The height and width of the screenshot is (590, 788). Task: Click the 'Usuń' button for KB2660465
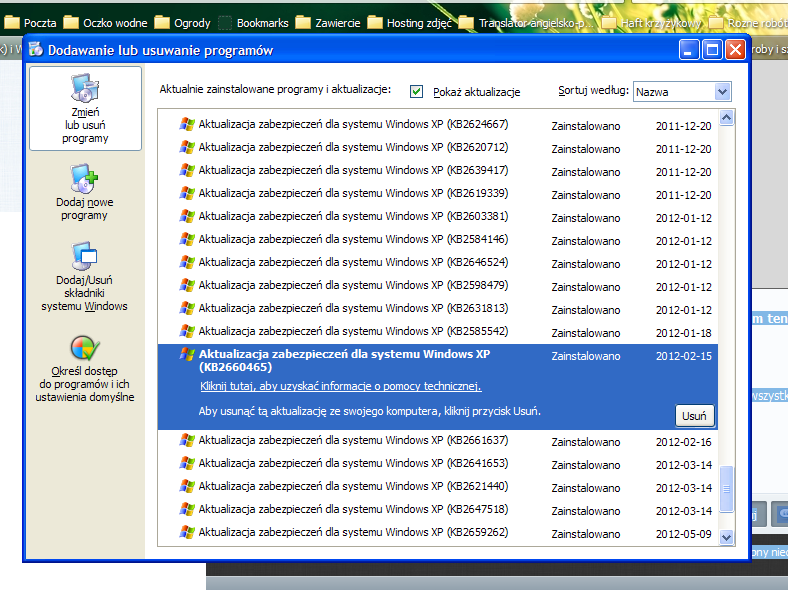pyautogui.click(x=694, y=416)
